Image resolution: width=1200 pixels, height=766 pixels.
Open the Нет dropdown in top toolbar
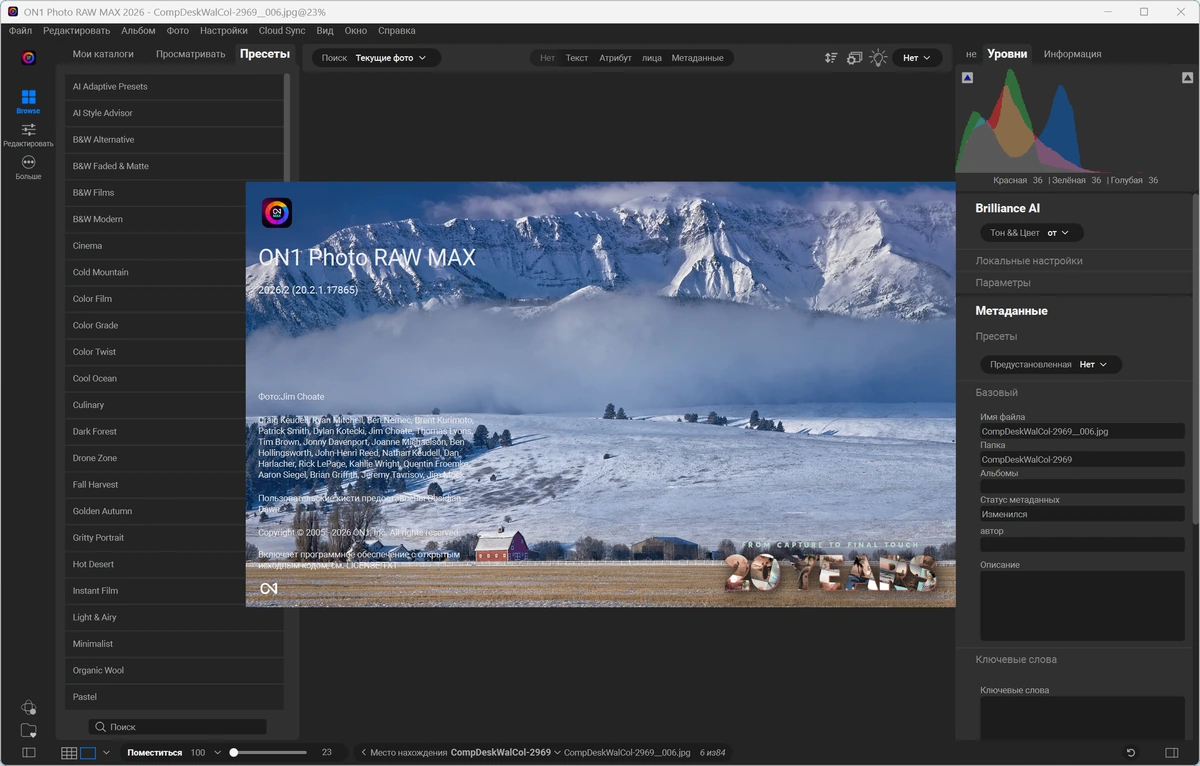[x=917, y=58]
